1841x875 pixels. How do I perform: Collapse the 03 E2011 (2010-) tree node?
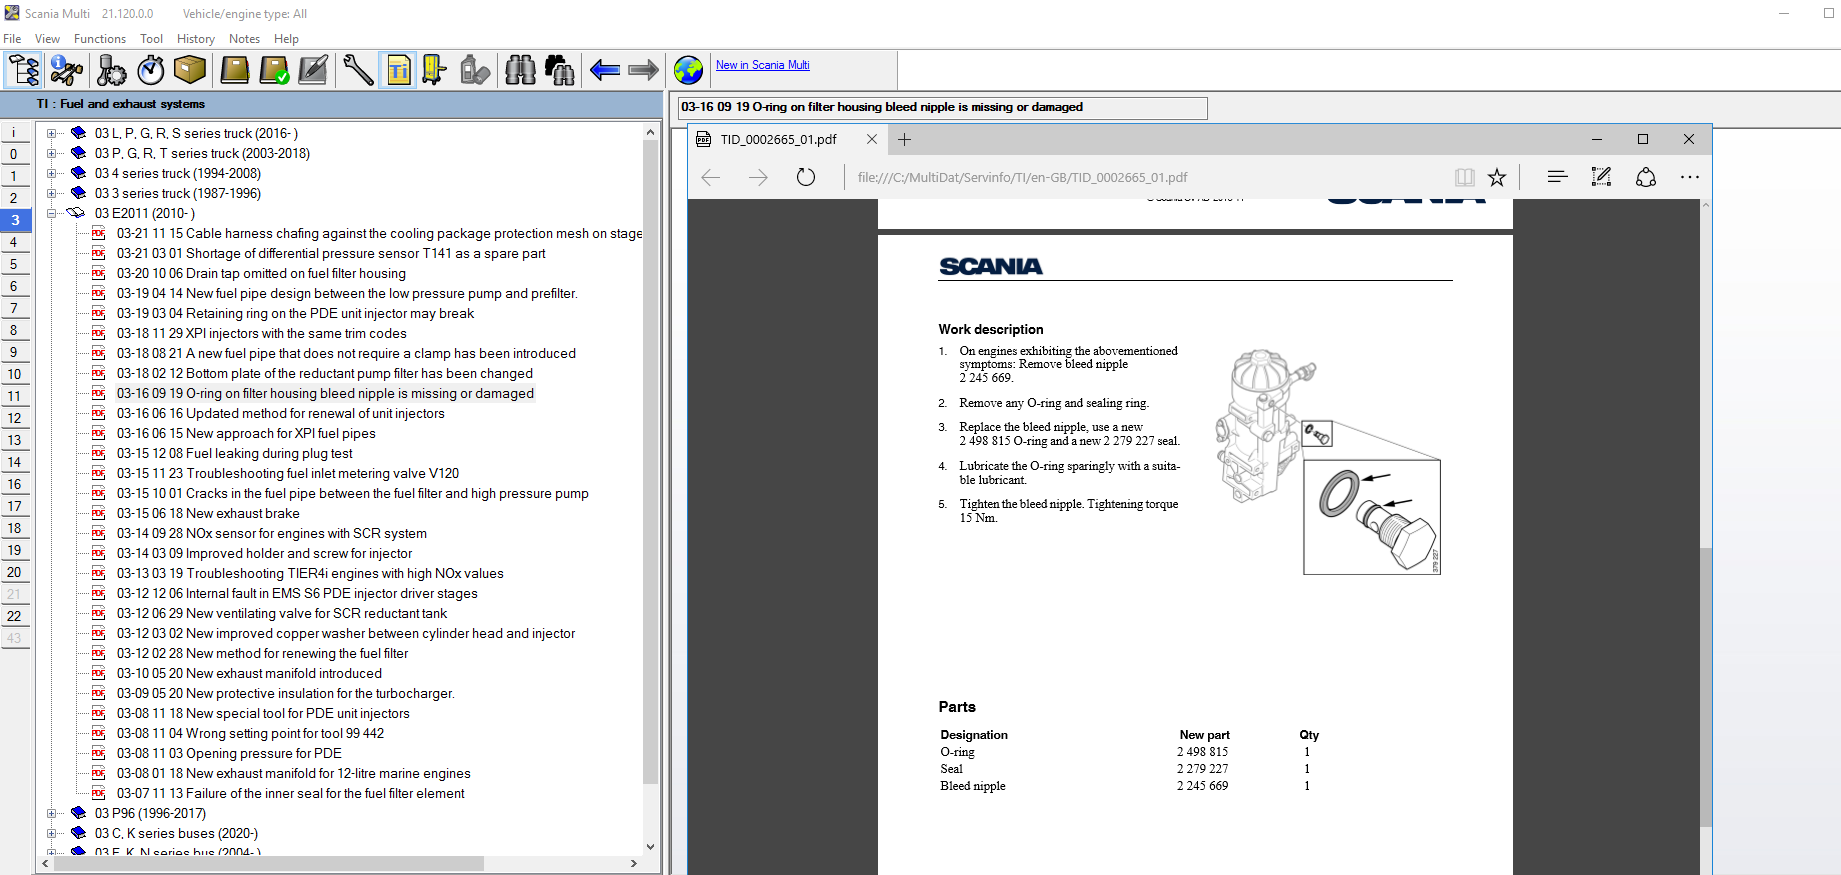52,213
